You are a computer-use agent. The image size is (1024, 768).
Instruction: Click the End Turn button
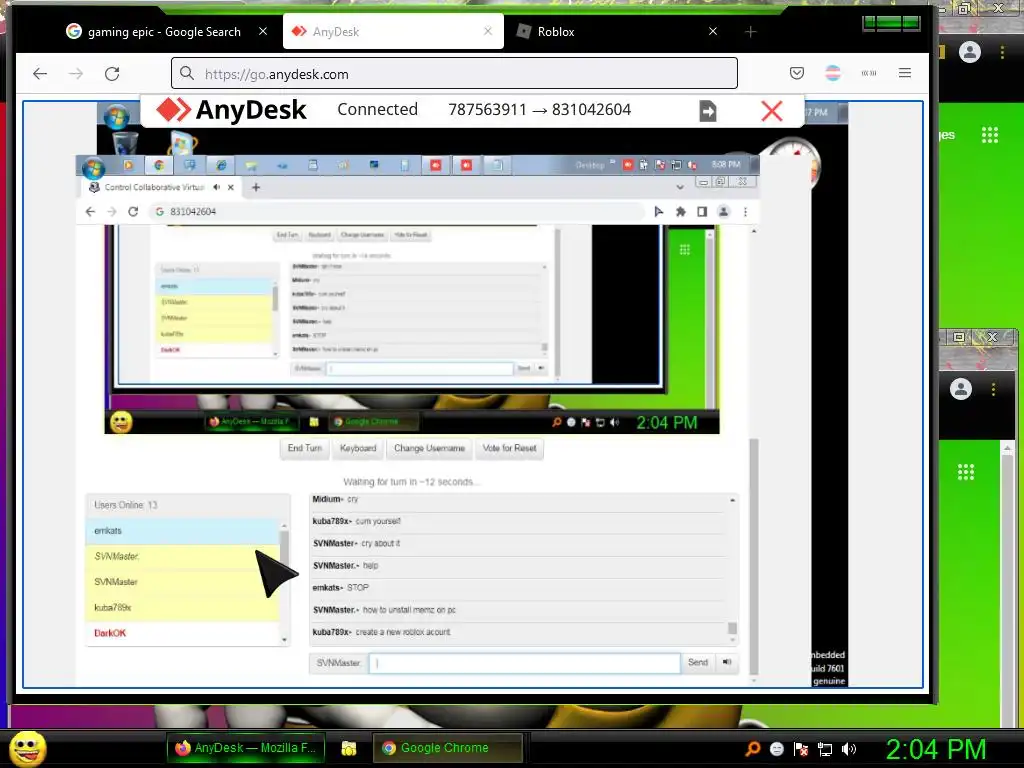305,448
